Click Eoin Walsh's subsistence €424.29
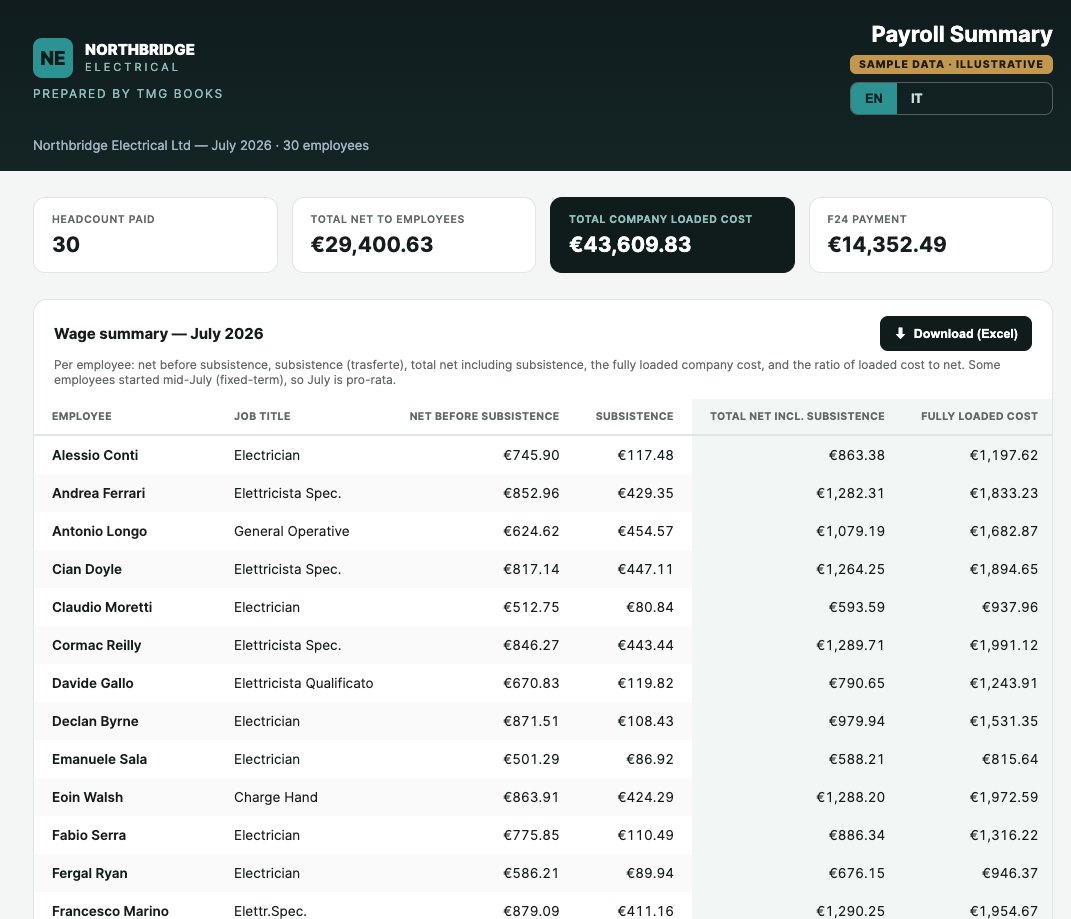The width and height of the screenshot is (1071, 919). click(x=645, y=797)
